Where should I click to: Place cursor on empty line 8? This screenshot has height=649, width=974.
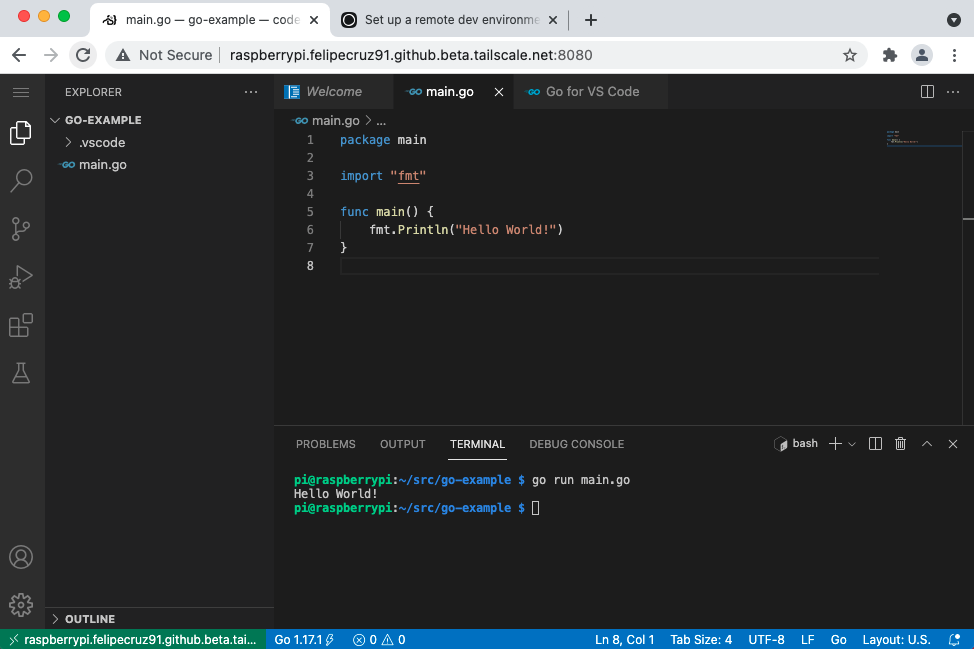coord(609,266)
